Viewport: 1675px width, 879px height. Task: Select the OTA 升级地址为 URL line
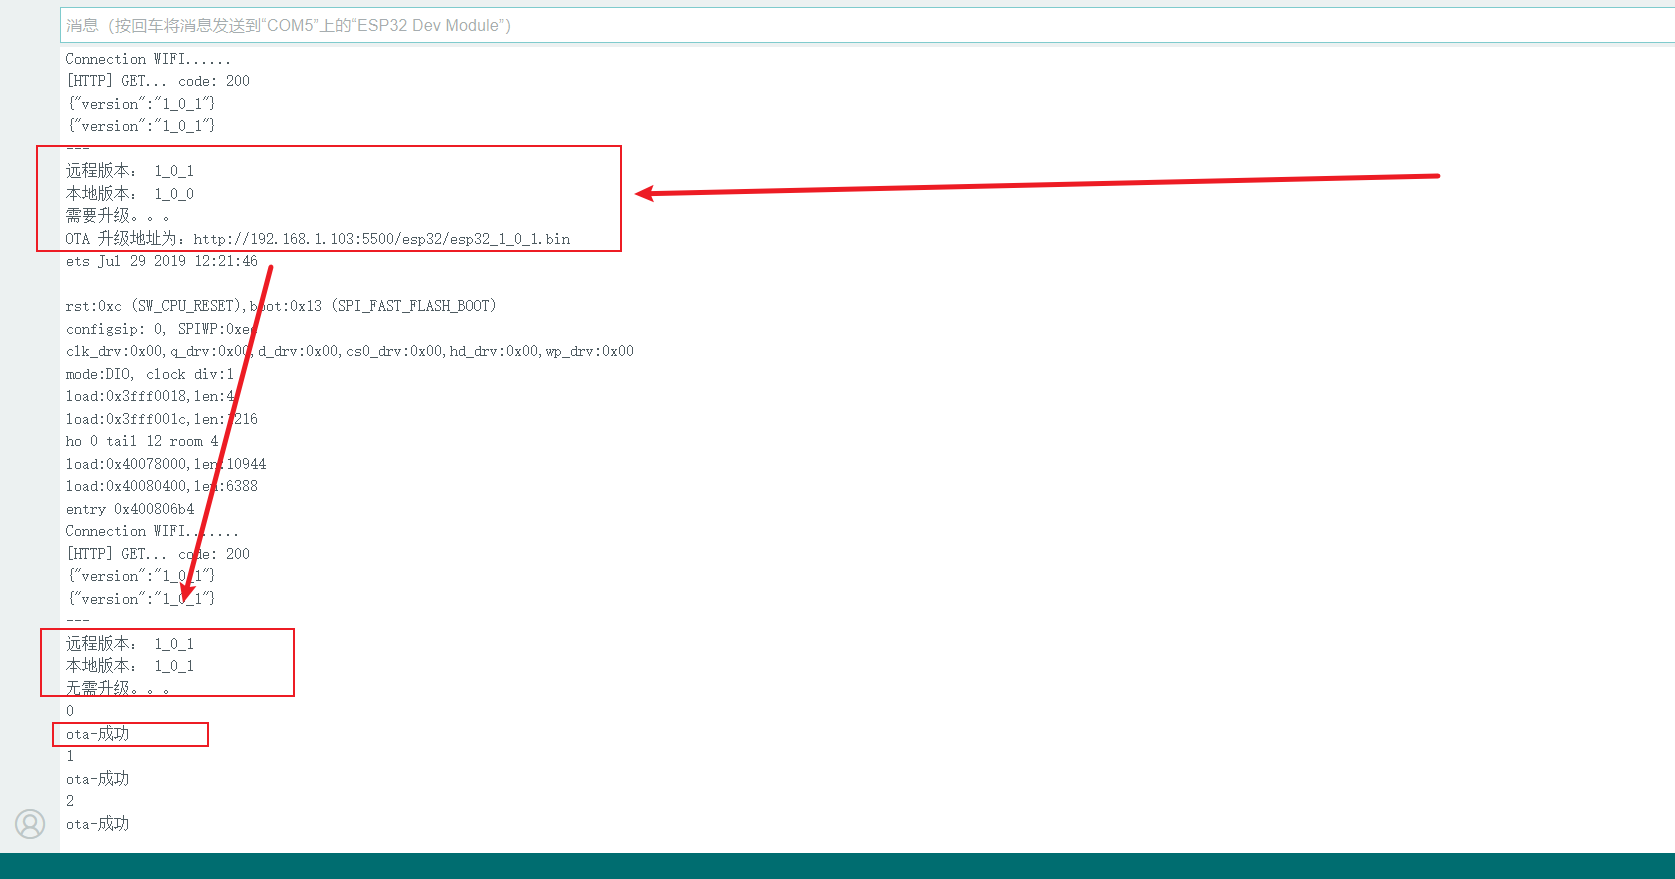[318, 239]
